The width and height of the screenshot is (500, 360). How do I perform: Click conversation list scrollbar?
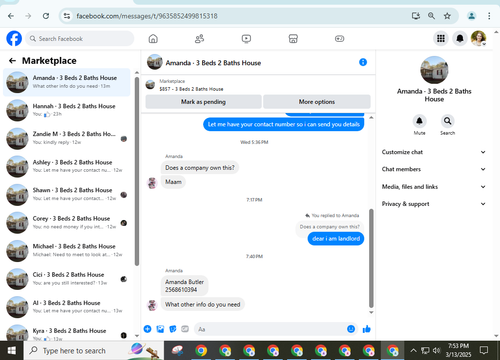(x=137, y=172)
